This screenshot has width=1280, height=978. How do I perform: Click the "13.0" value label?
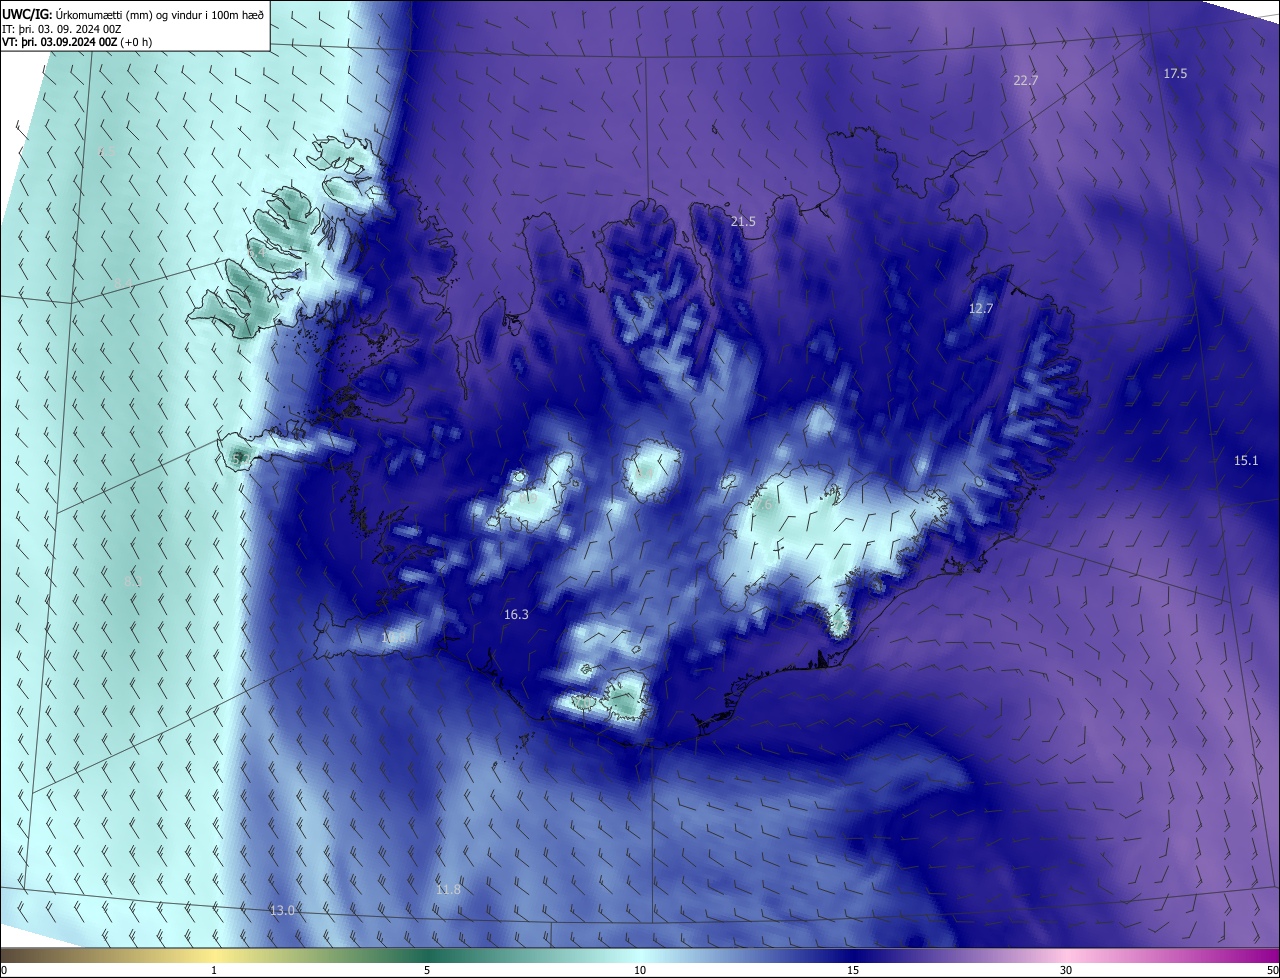pos(283,911)
